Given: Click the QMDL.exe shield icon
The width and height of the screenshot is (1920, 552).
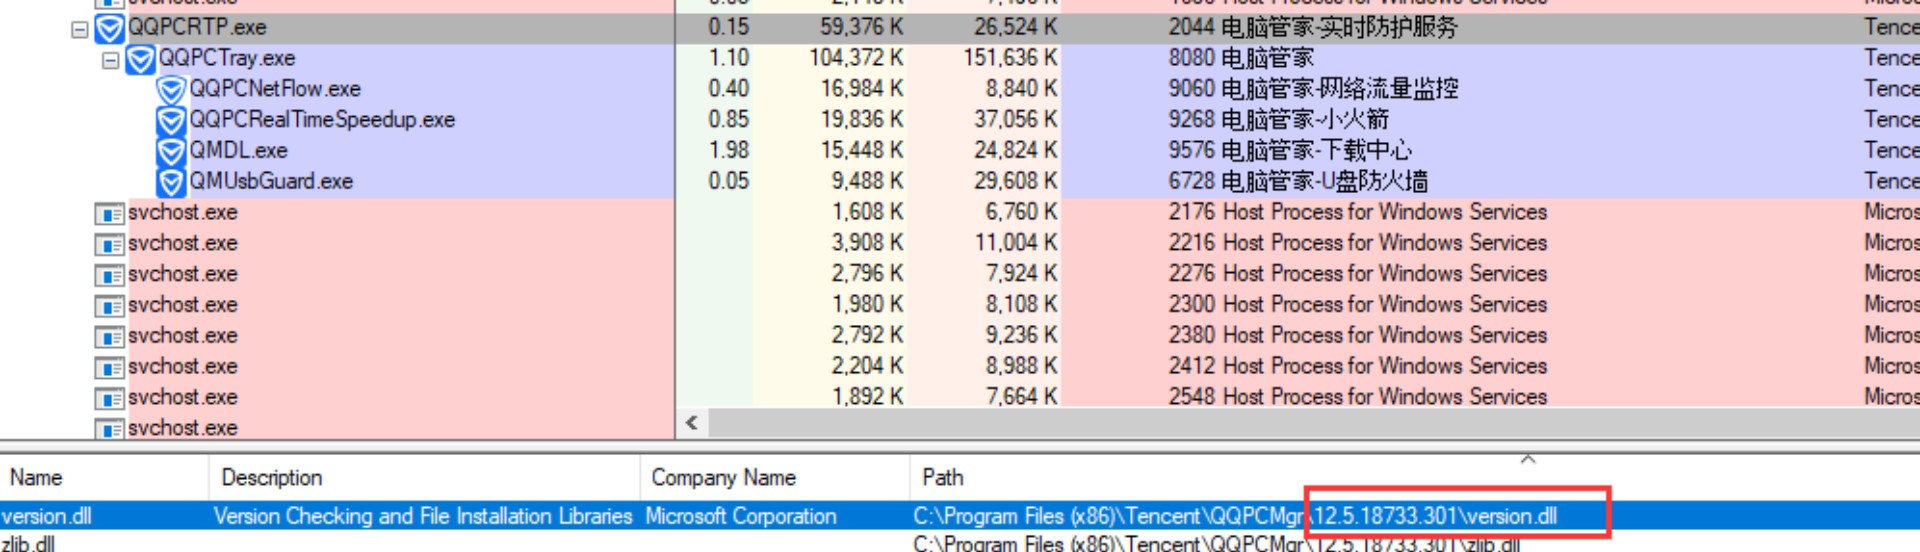Looking at the screenshot, I should [x=171, y=152].
